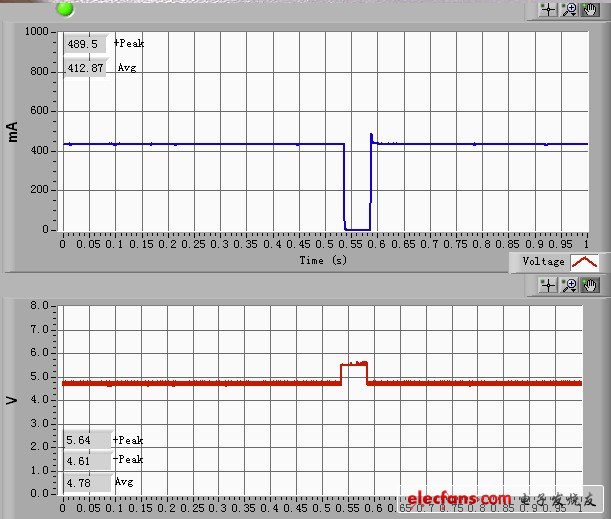Select the current +Peak value 489.5 field
Screen dimensions: 611x519
(85, 45)
